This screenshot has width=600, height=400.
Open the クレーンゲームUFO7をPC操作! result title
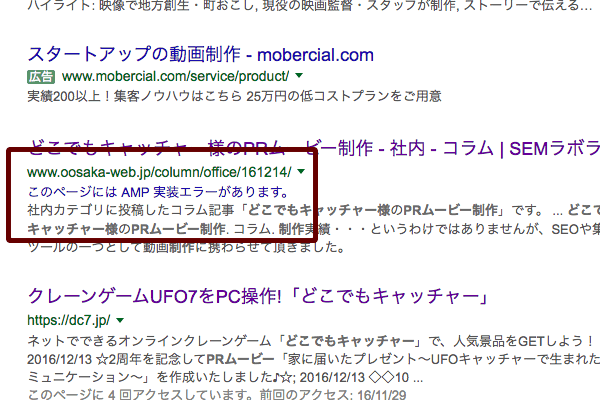point(258,296)
